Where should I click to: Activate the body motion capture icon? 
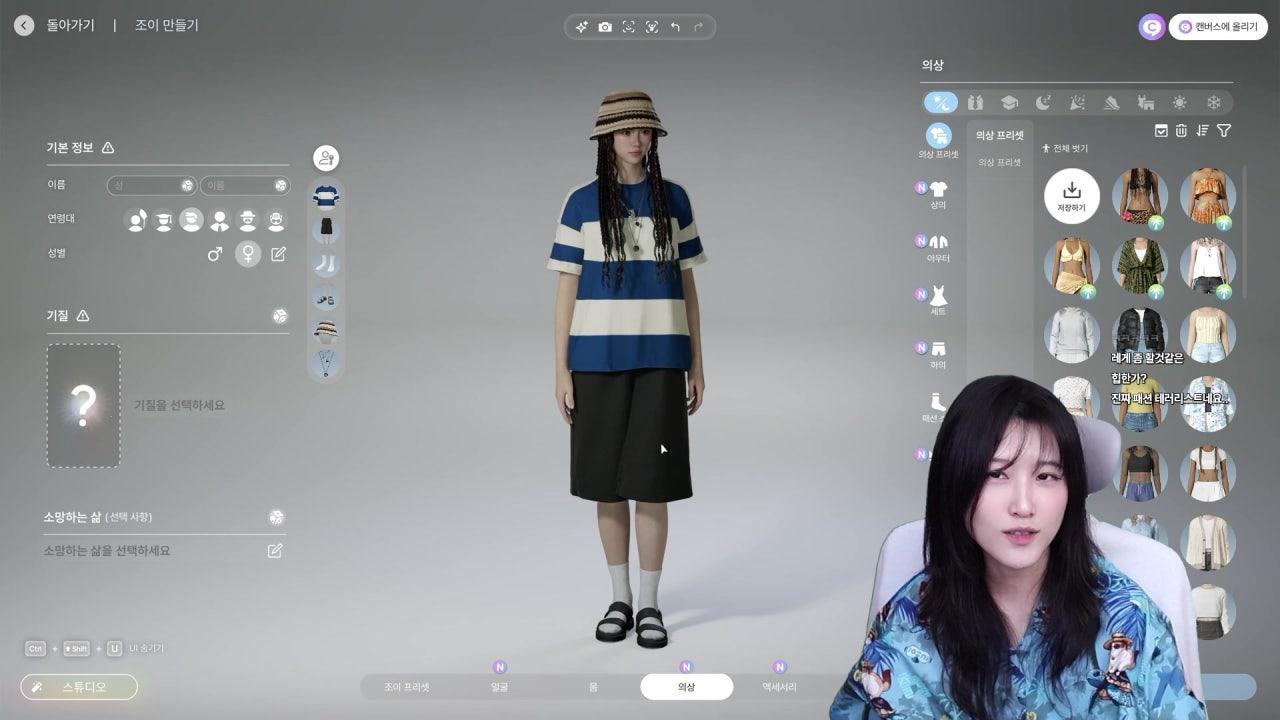[652, 27]
